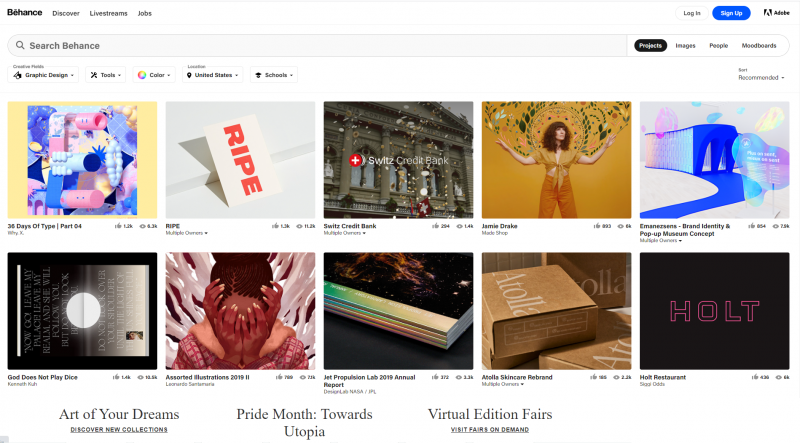This screenshot has height=443, width=800.
Task: Click the Schools graduation cap icon
Action: (258, 75)
